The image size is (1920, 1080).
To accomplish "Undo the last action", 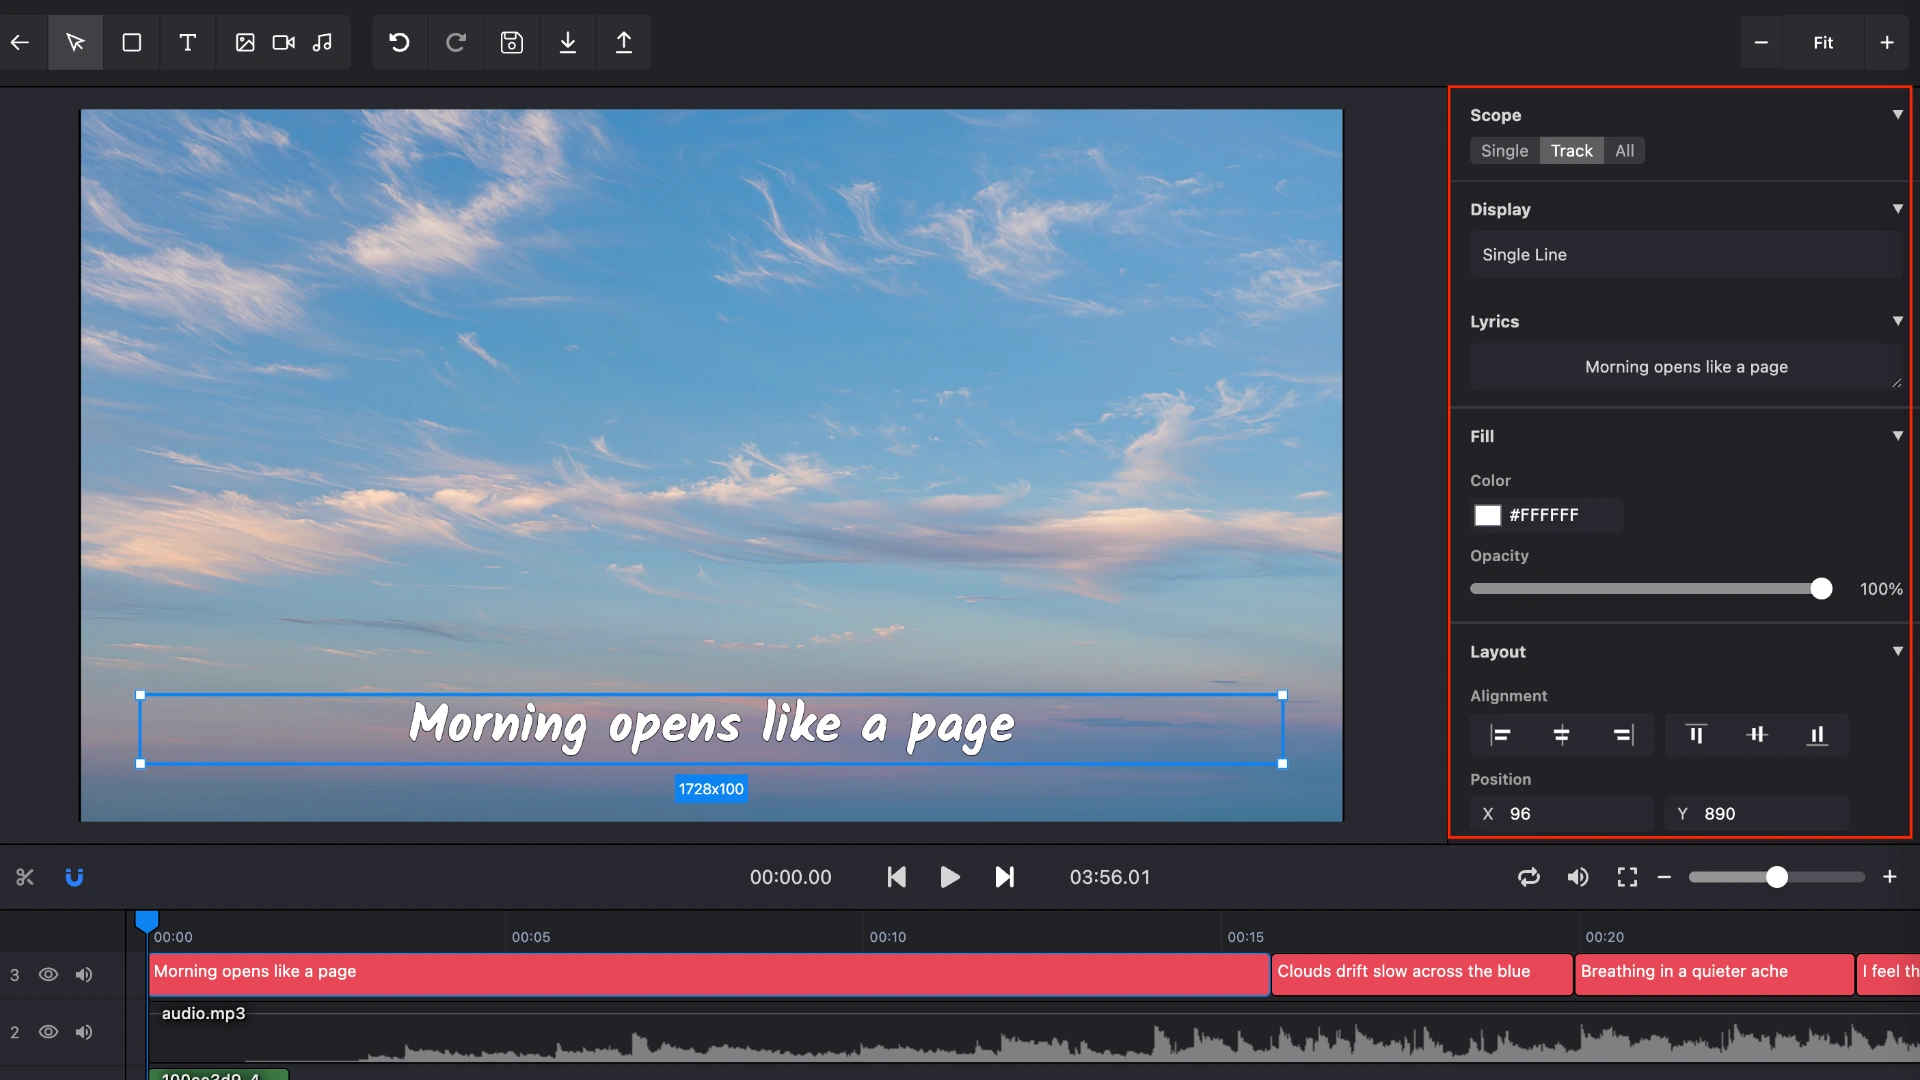I will (x=399, y=42).
